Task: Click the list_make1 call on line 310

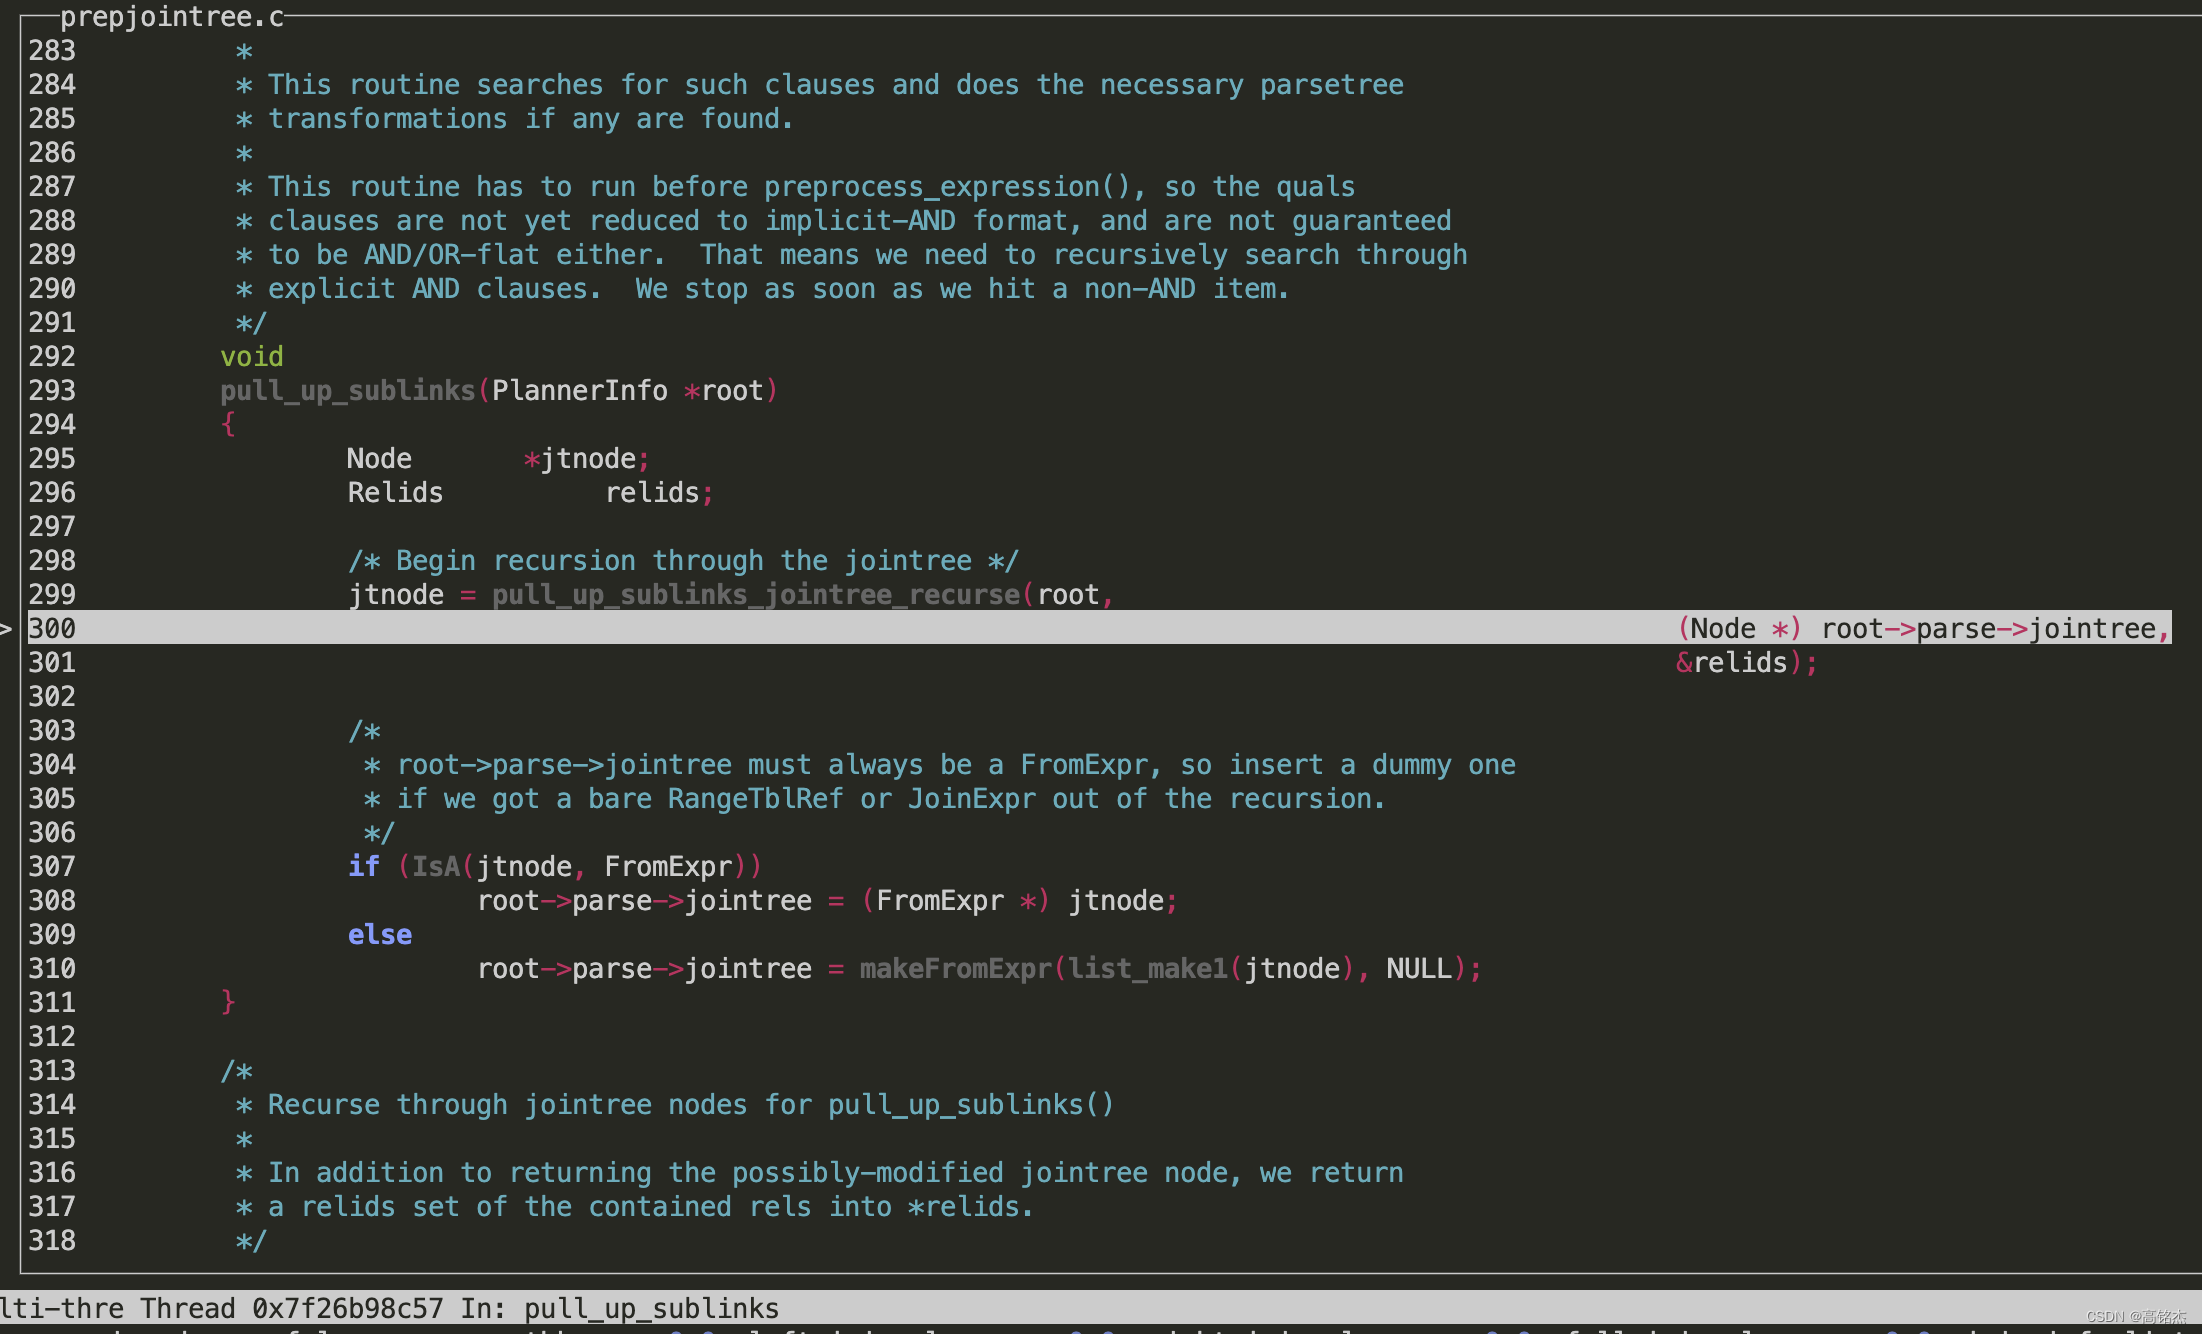Action: 1147,969
